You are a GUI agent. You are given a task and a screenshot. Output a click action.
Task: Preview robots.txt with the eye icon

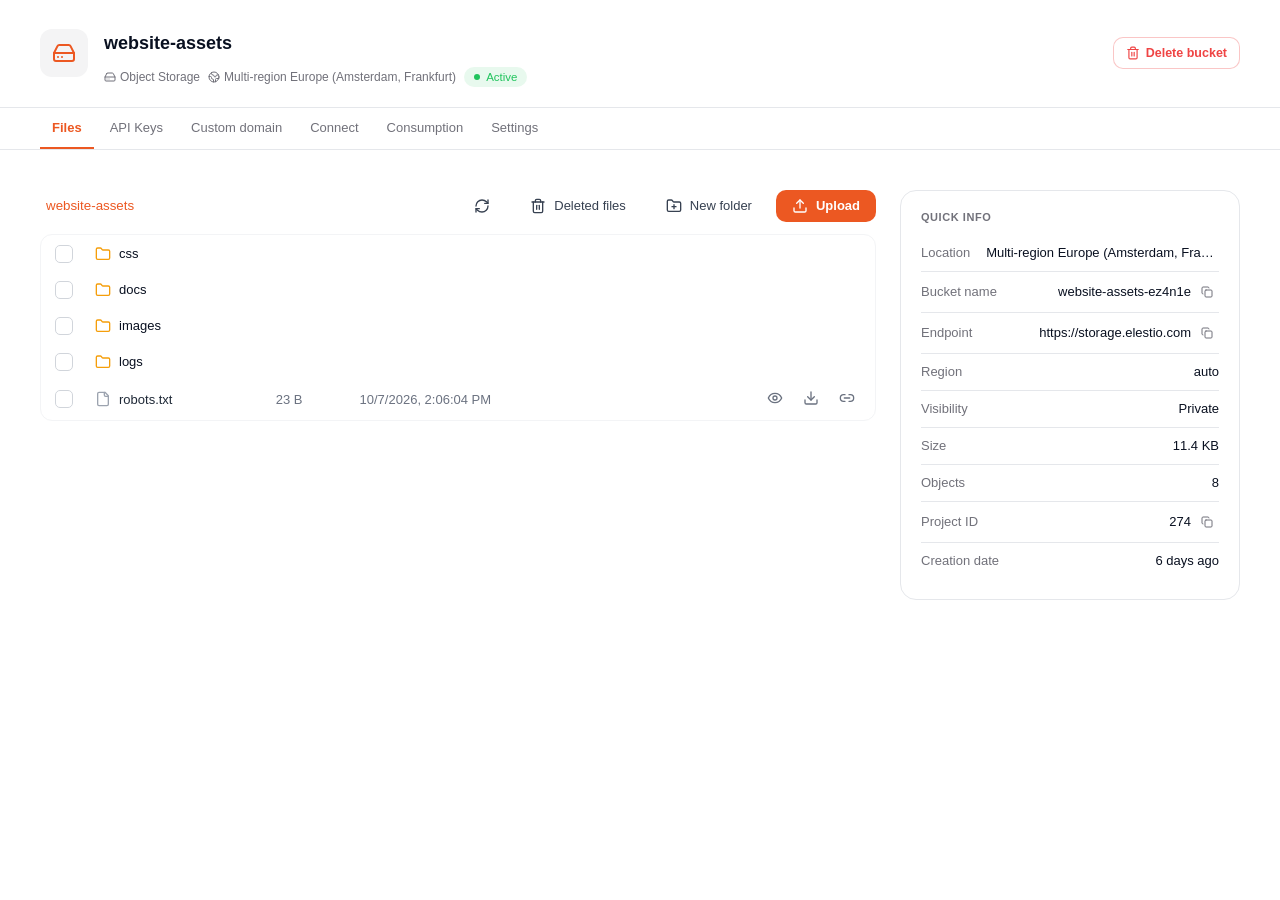point(775,398)
